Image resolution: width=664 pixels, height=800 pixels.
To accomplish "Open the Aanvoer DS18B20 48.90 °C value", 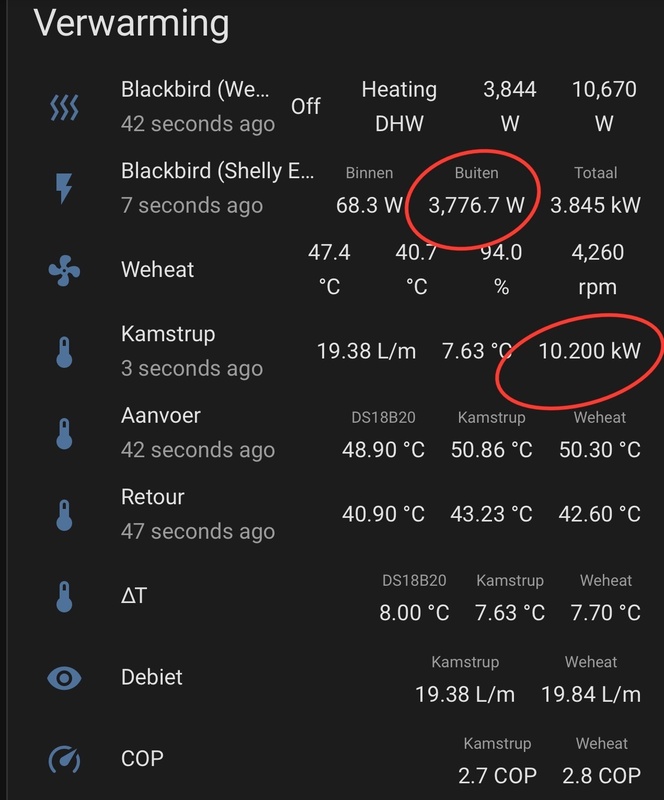I will 383,450.
